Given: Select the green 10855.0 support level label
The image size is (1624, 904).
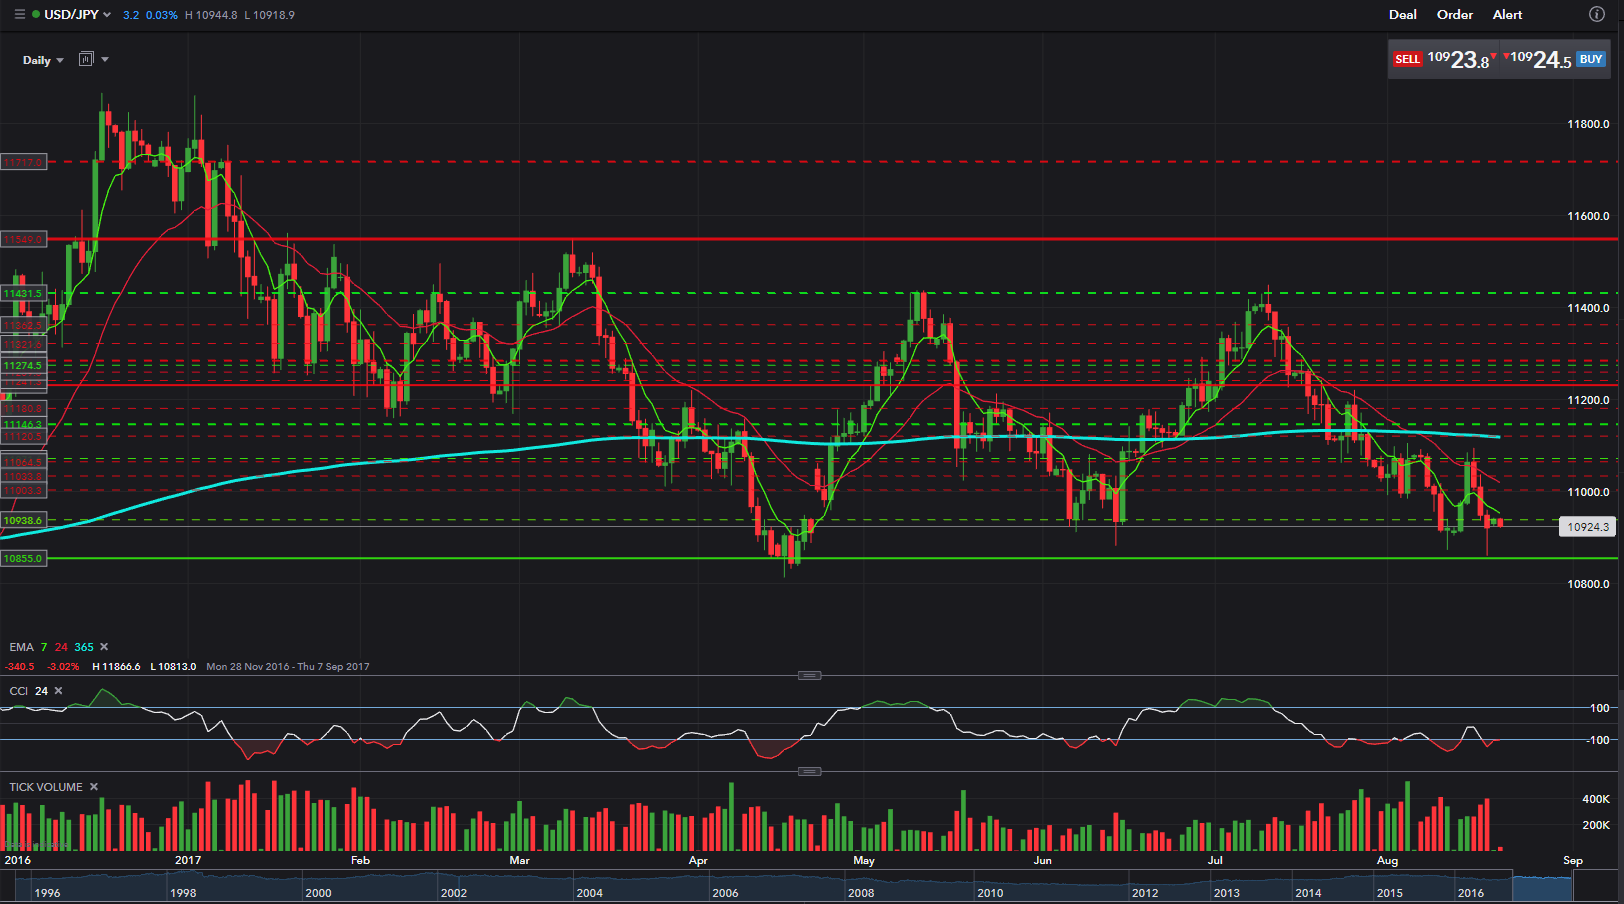Looking at the screenshot, I should pyautogui.click(x=23, y=559).
